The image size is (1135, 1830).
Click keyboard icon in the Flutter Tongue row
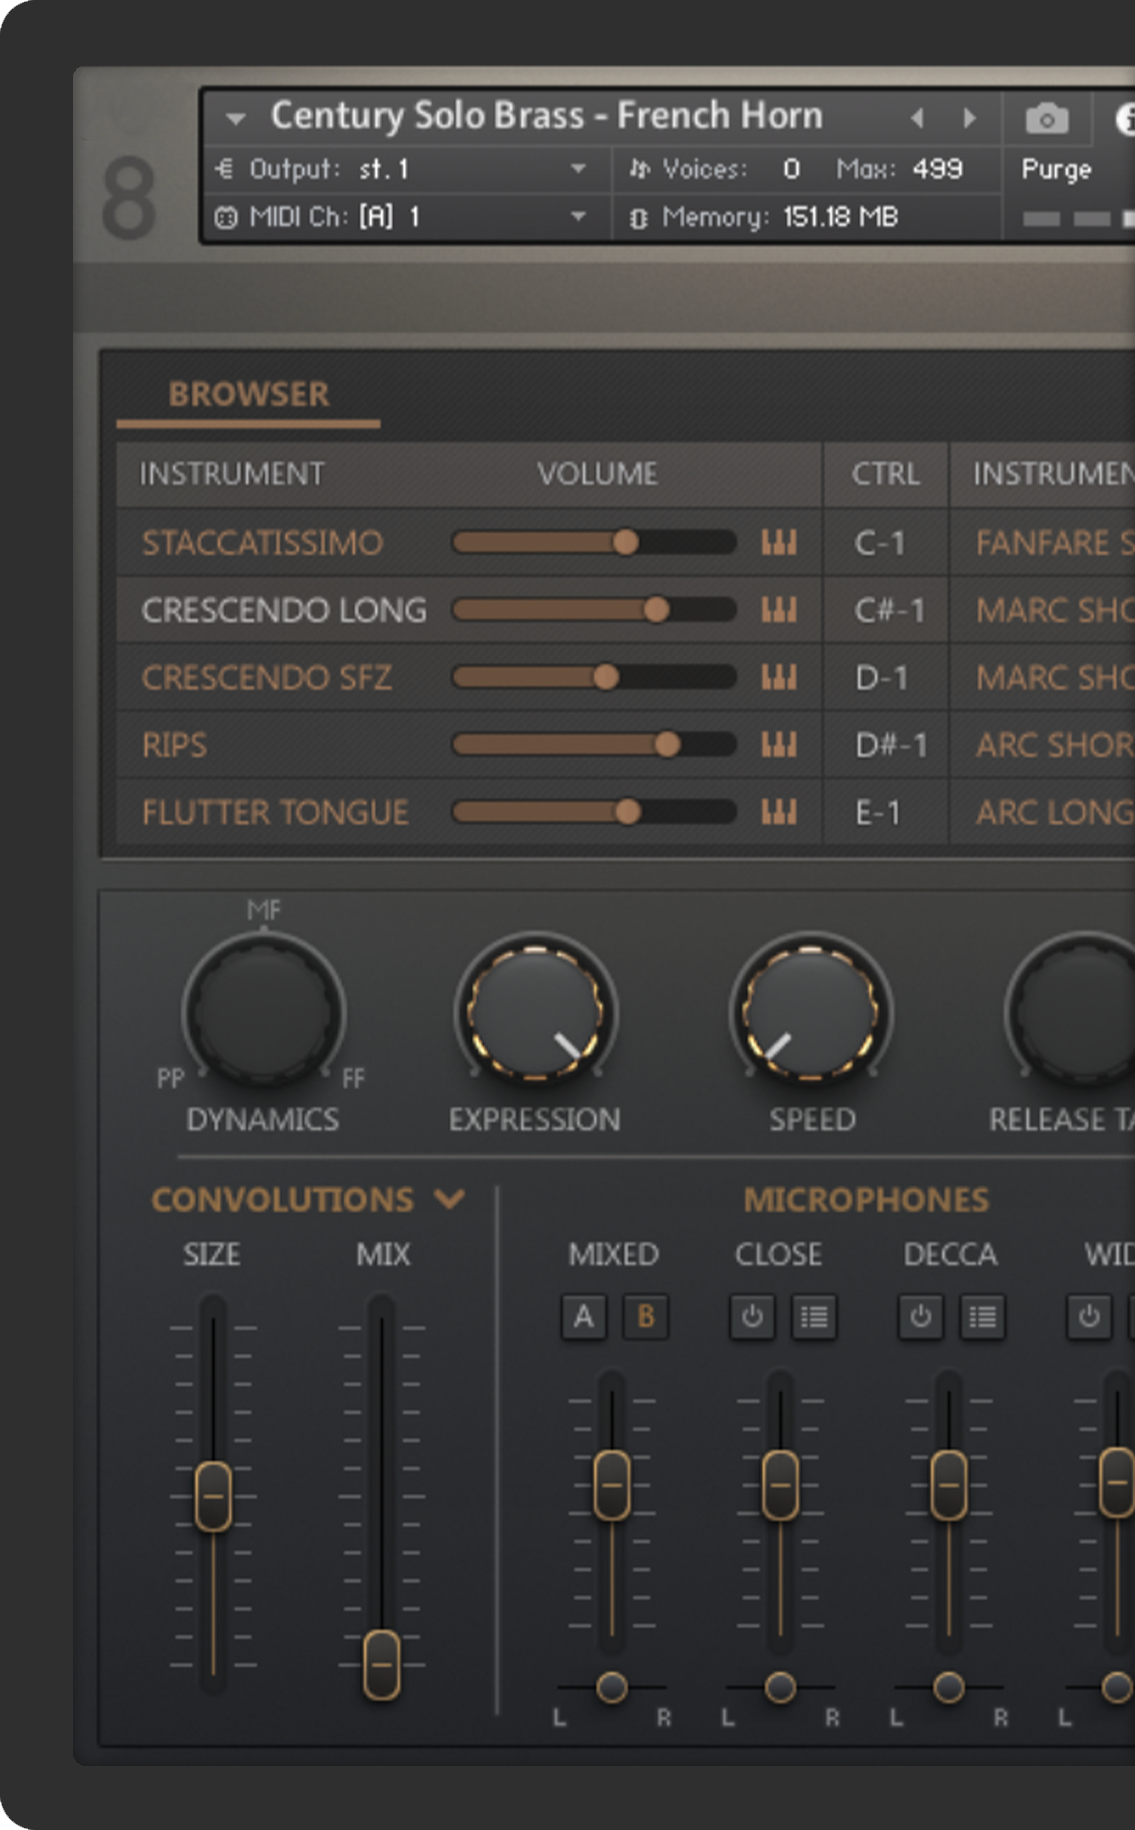point(779,812)
